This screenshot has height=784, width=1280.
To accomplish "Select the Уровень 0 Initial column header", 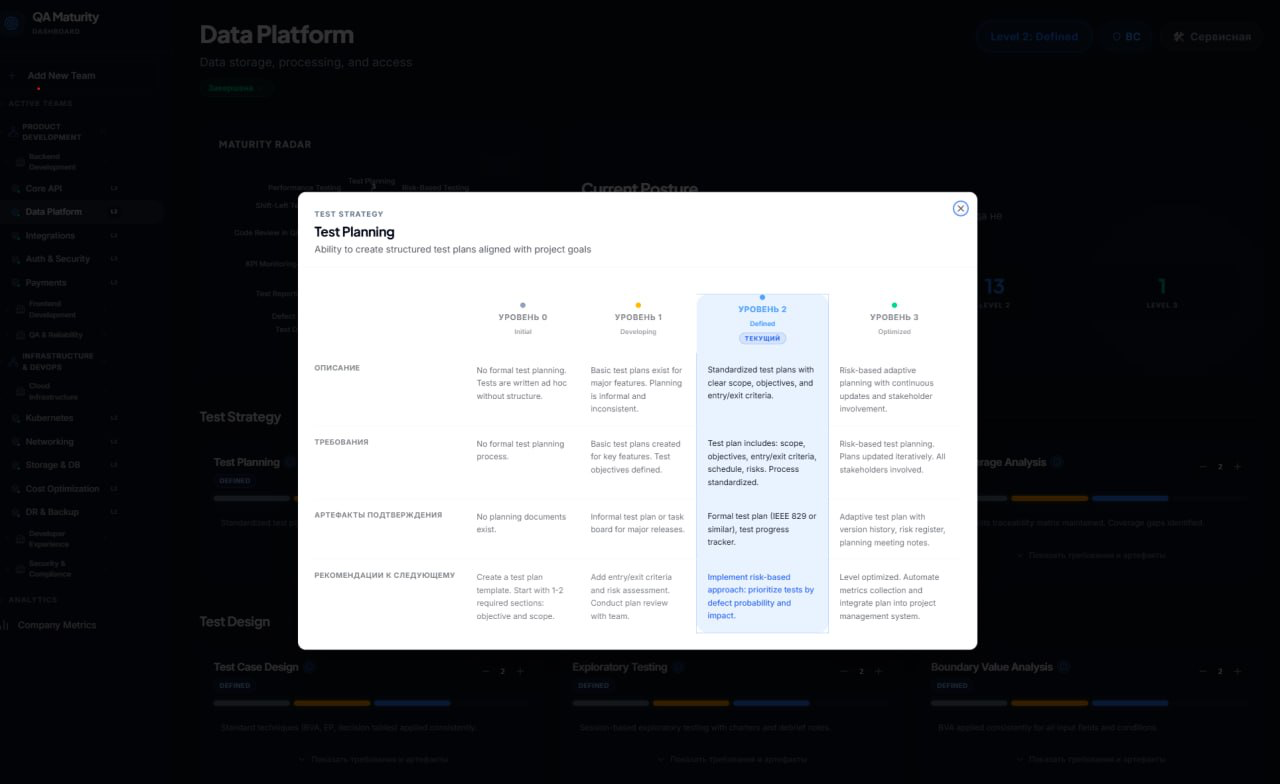I will click(523, 319).
